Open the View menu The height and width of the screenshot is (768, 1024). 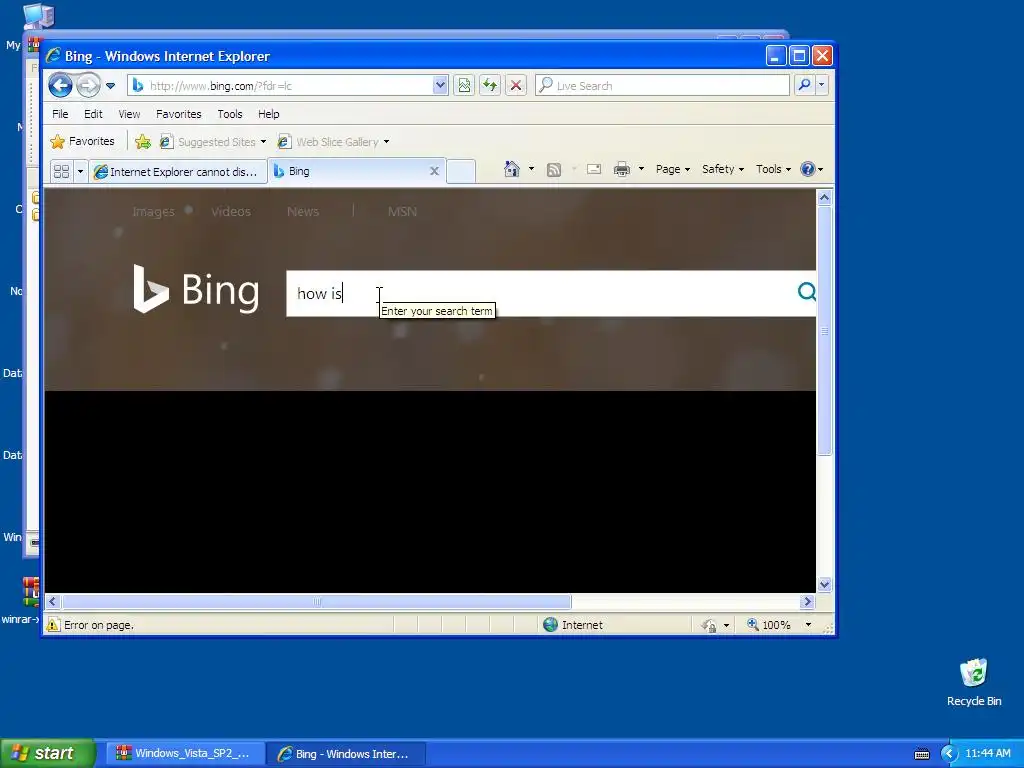click(129, 114)
